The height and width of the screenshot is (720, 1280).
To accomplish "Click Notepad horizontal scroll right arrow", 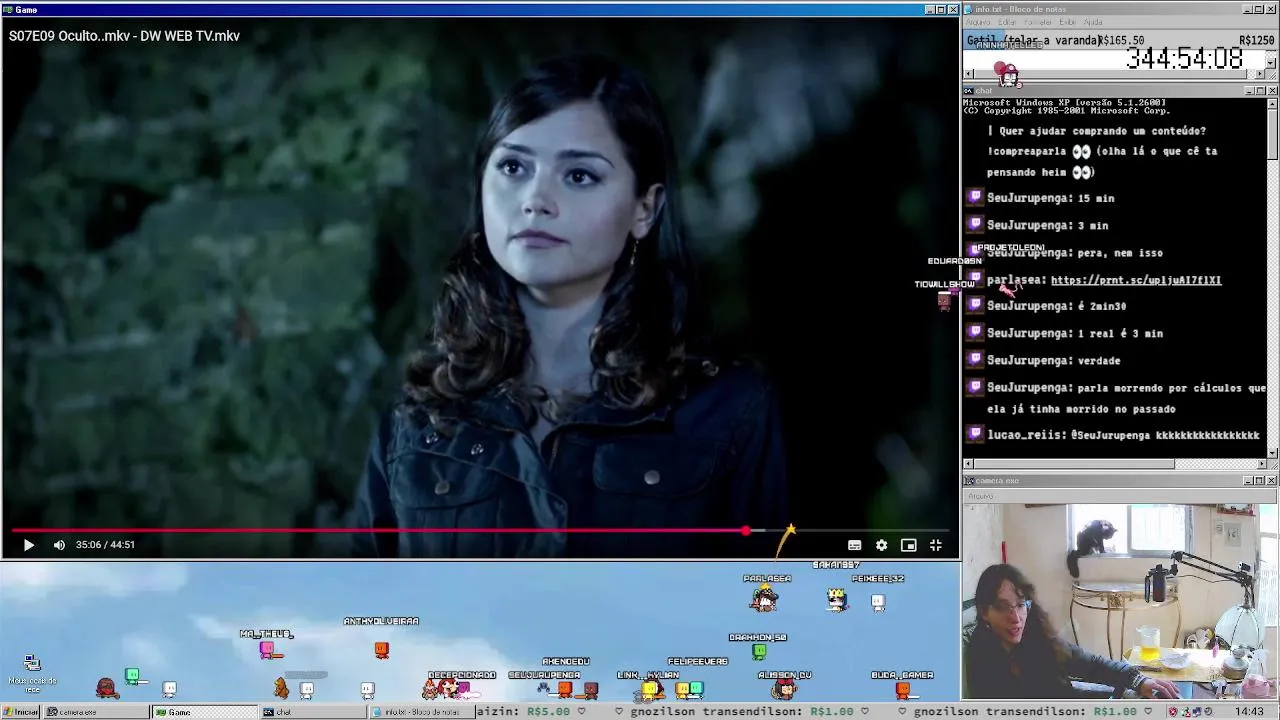I will (x=1261, y=75).
